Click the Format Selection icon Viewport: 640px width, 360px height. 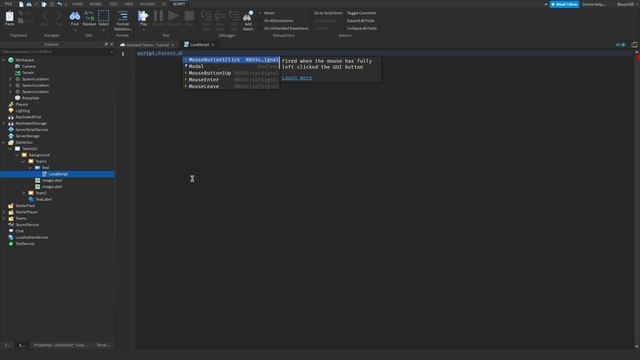122,16
